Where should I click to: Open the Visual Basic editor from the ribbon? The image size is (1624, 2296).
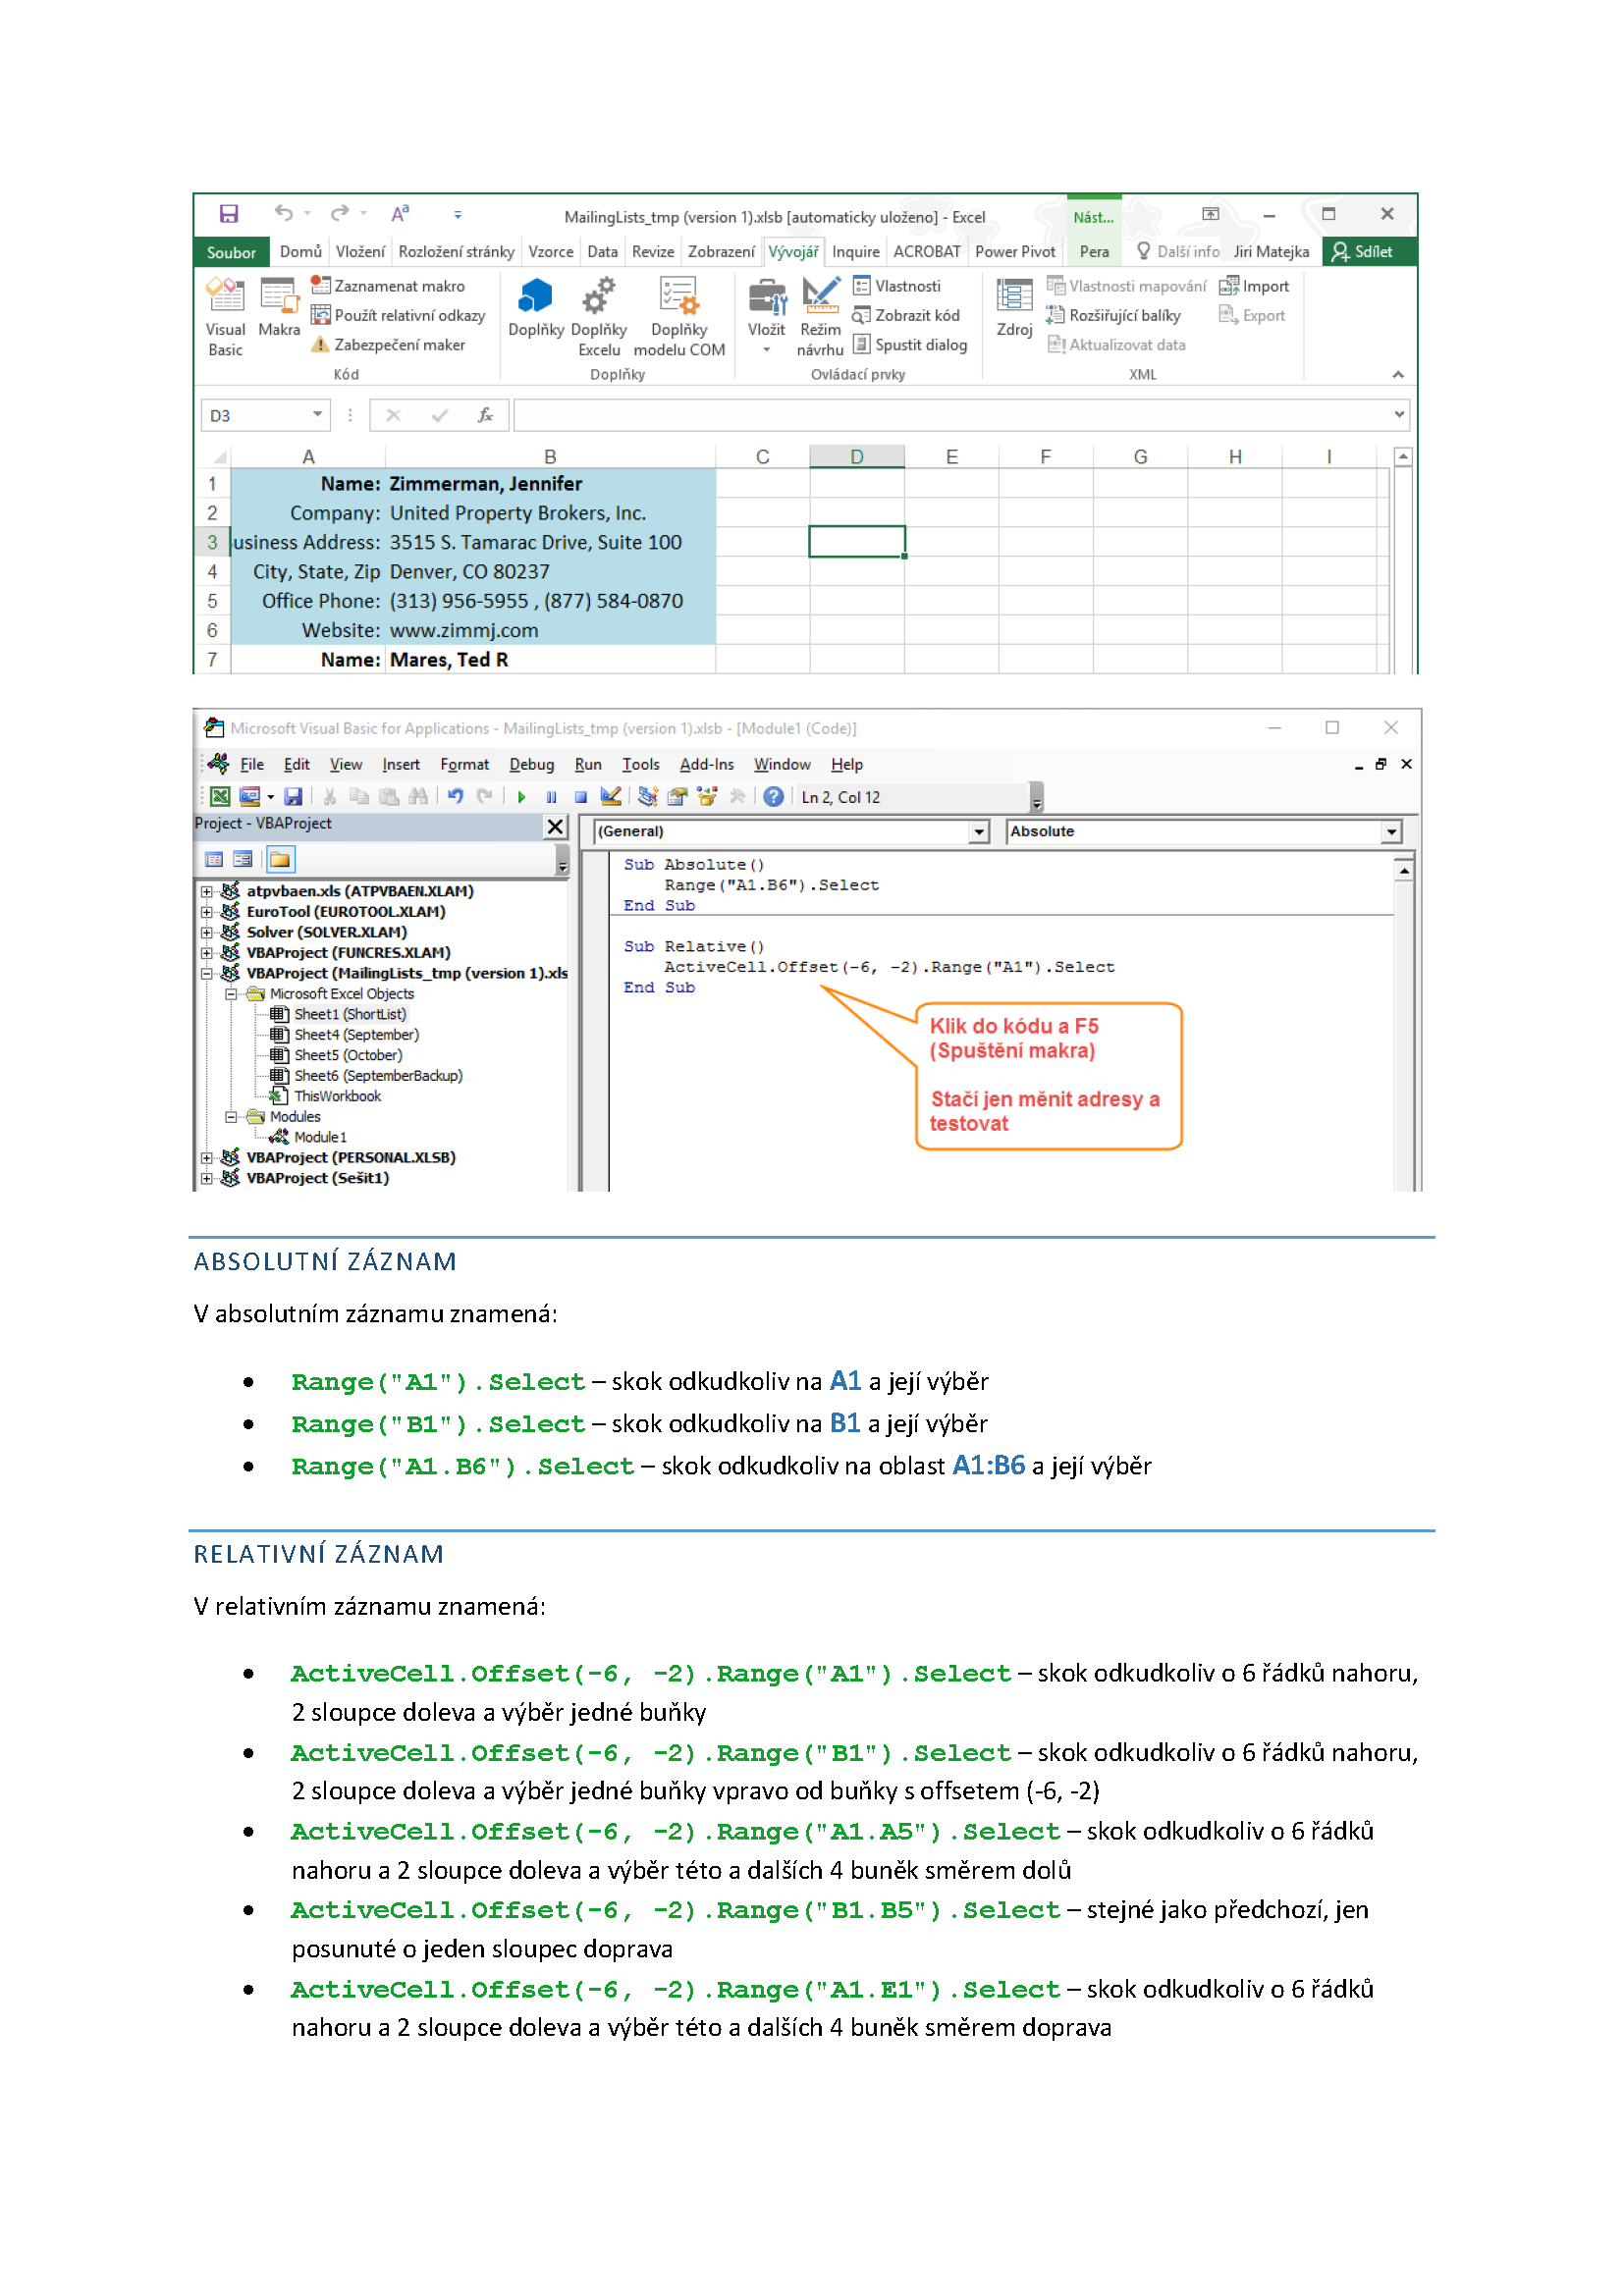point(225,316)
